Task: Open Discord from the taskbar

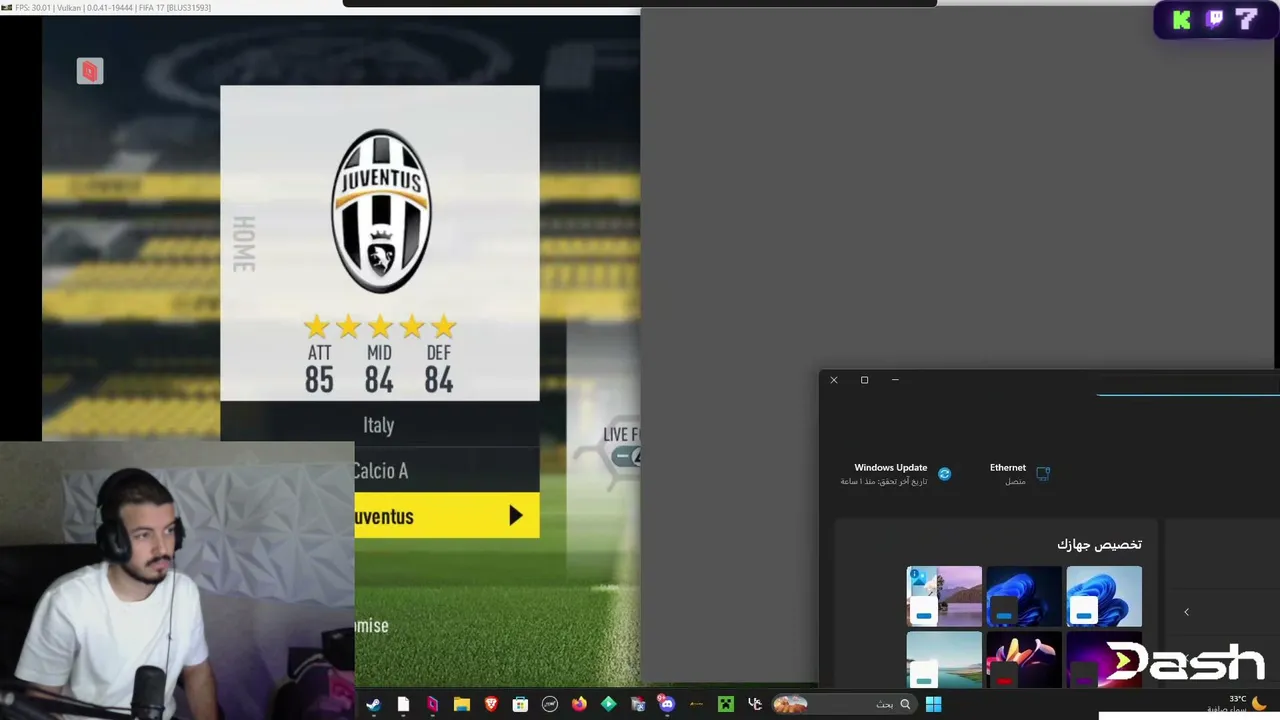Action: pos(667,704)
